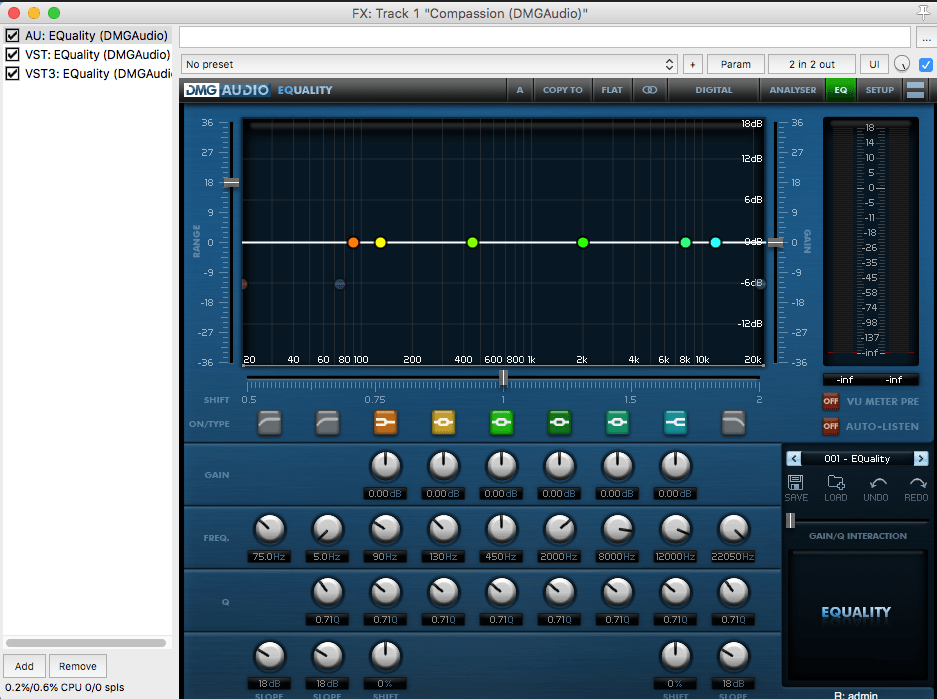This screenshot has height=699, width=937.
Task: Open the 001 - EQuality preset name list
Action: 857,458
